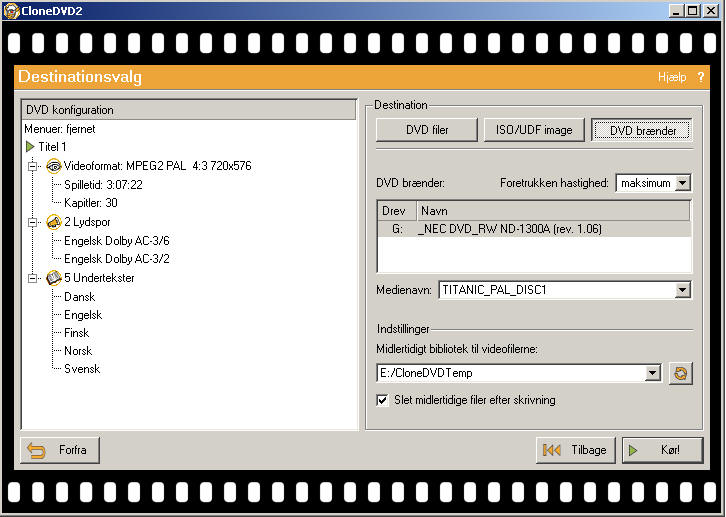Open the Foretrukken hastighed dropdown
This screenshot has width=726, height=517.
point(682,183)
